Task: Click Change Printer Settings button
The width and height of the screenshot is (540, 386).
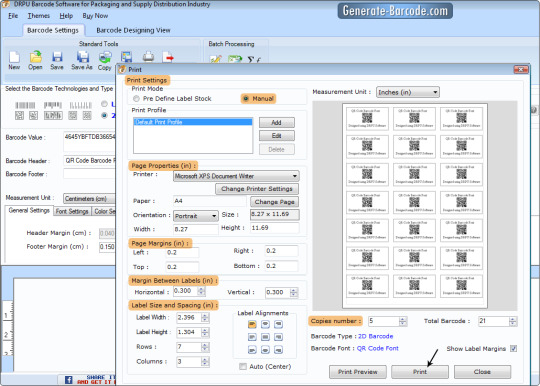Action: coord(257,189)
